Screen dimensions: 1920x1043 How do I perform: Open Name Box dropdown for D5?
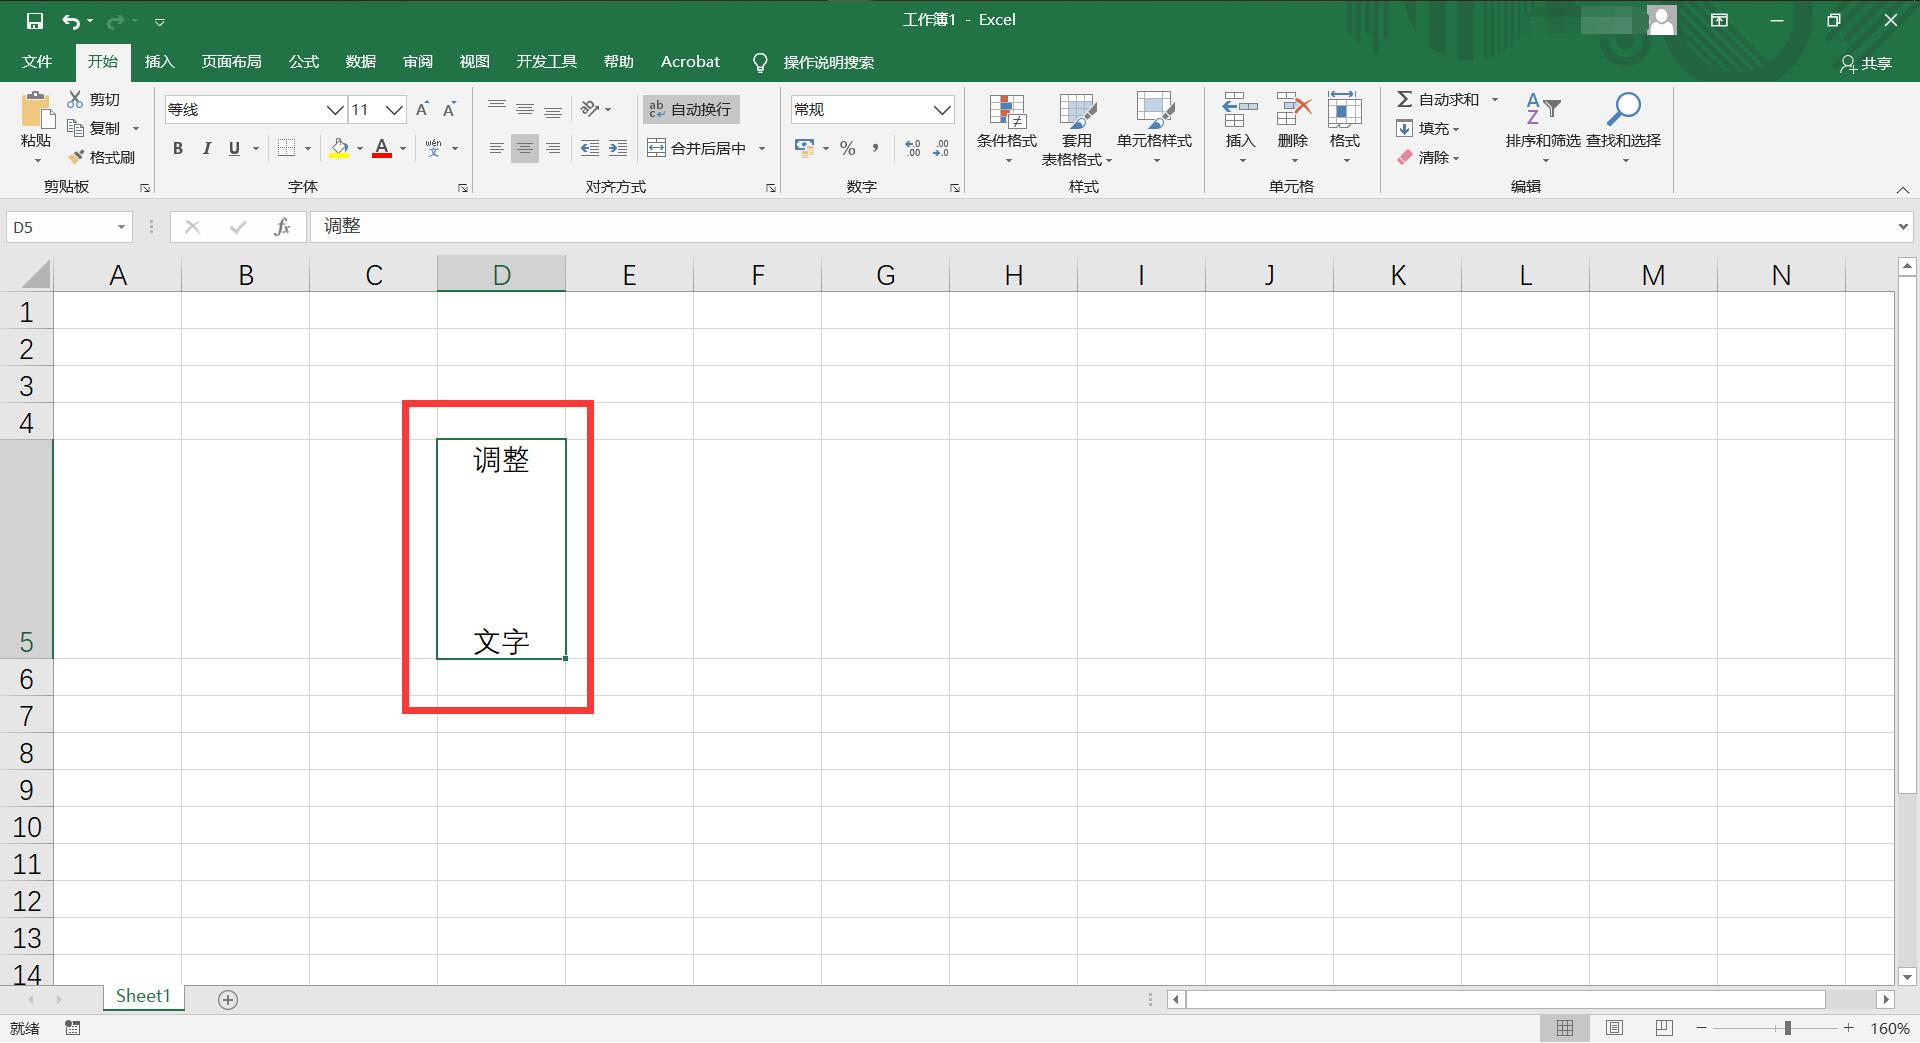121,227
